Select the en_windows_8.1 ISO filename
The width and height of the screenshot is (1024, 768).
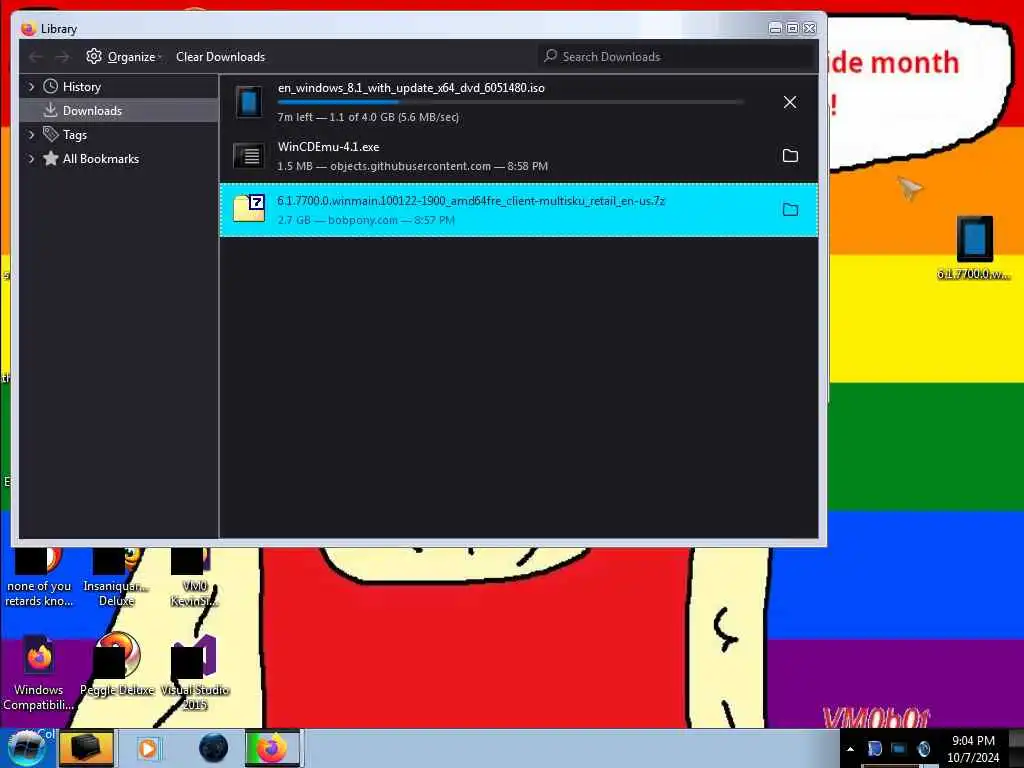(x=411, y=88)
